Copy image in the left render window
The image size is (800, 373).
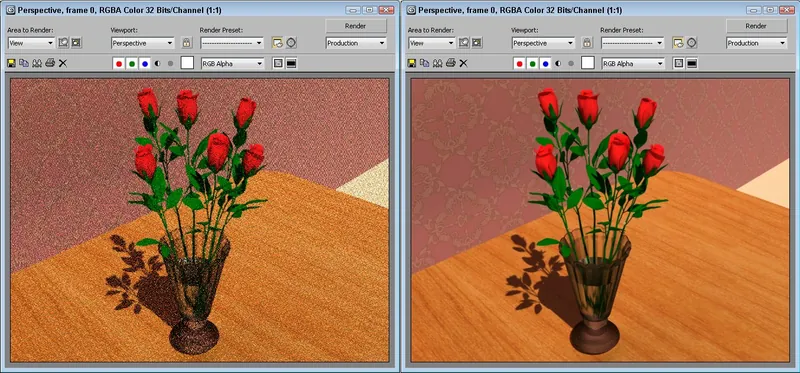[x=24, y=63]
